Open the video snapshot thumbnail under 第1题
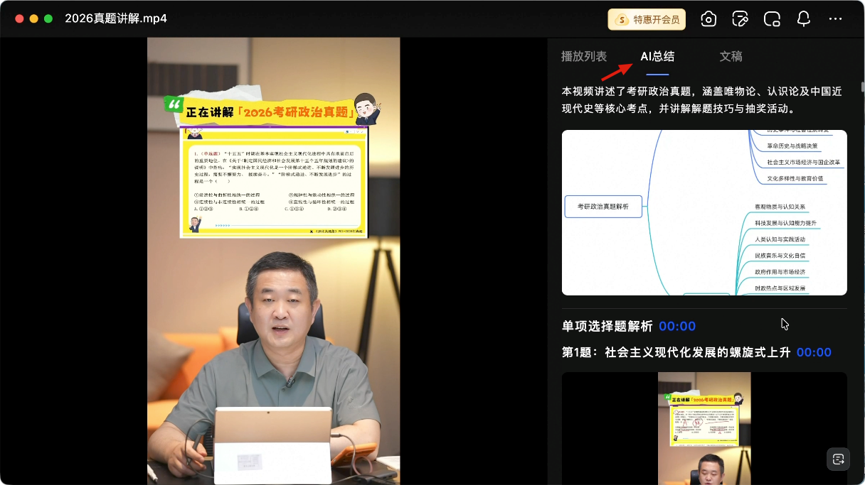The width and height of the screenshot is (865, 485). point(704,428)
